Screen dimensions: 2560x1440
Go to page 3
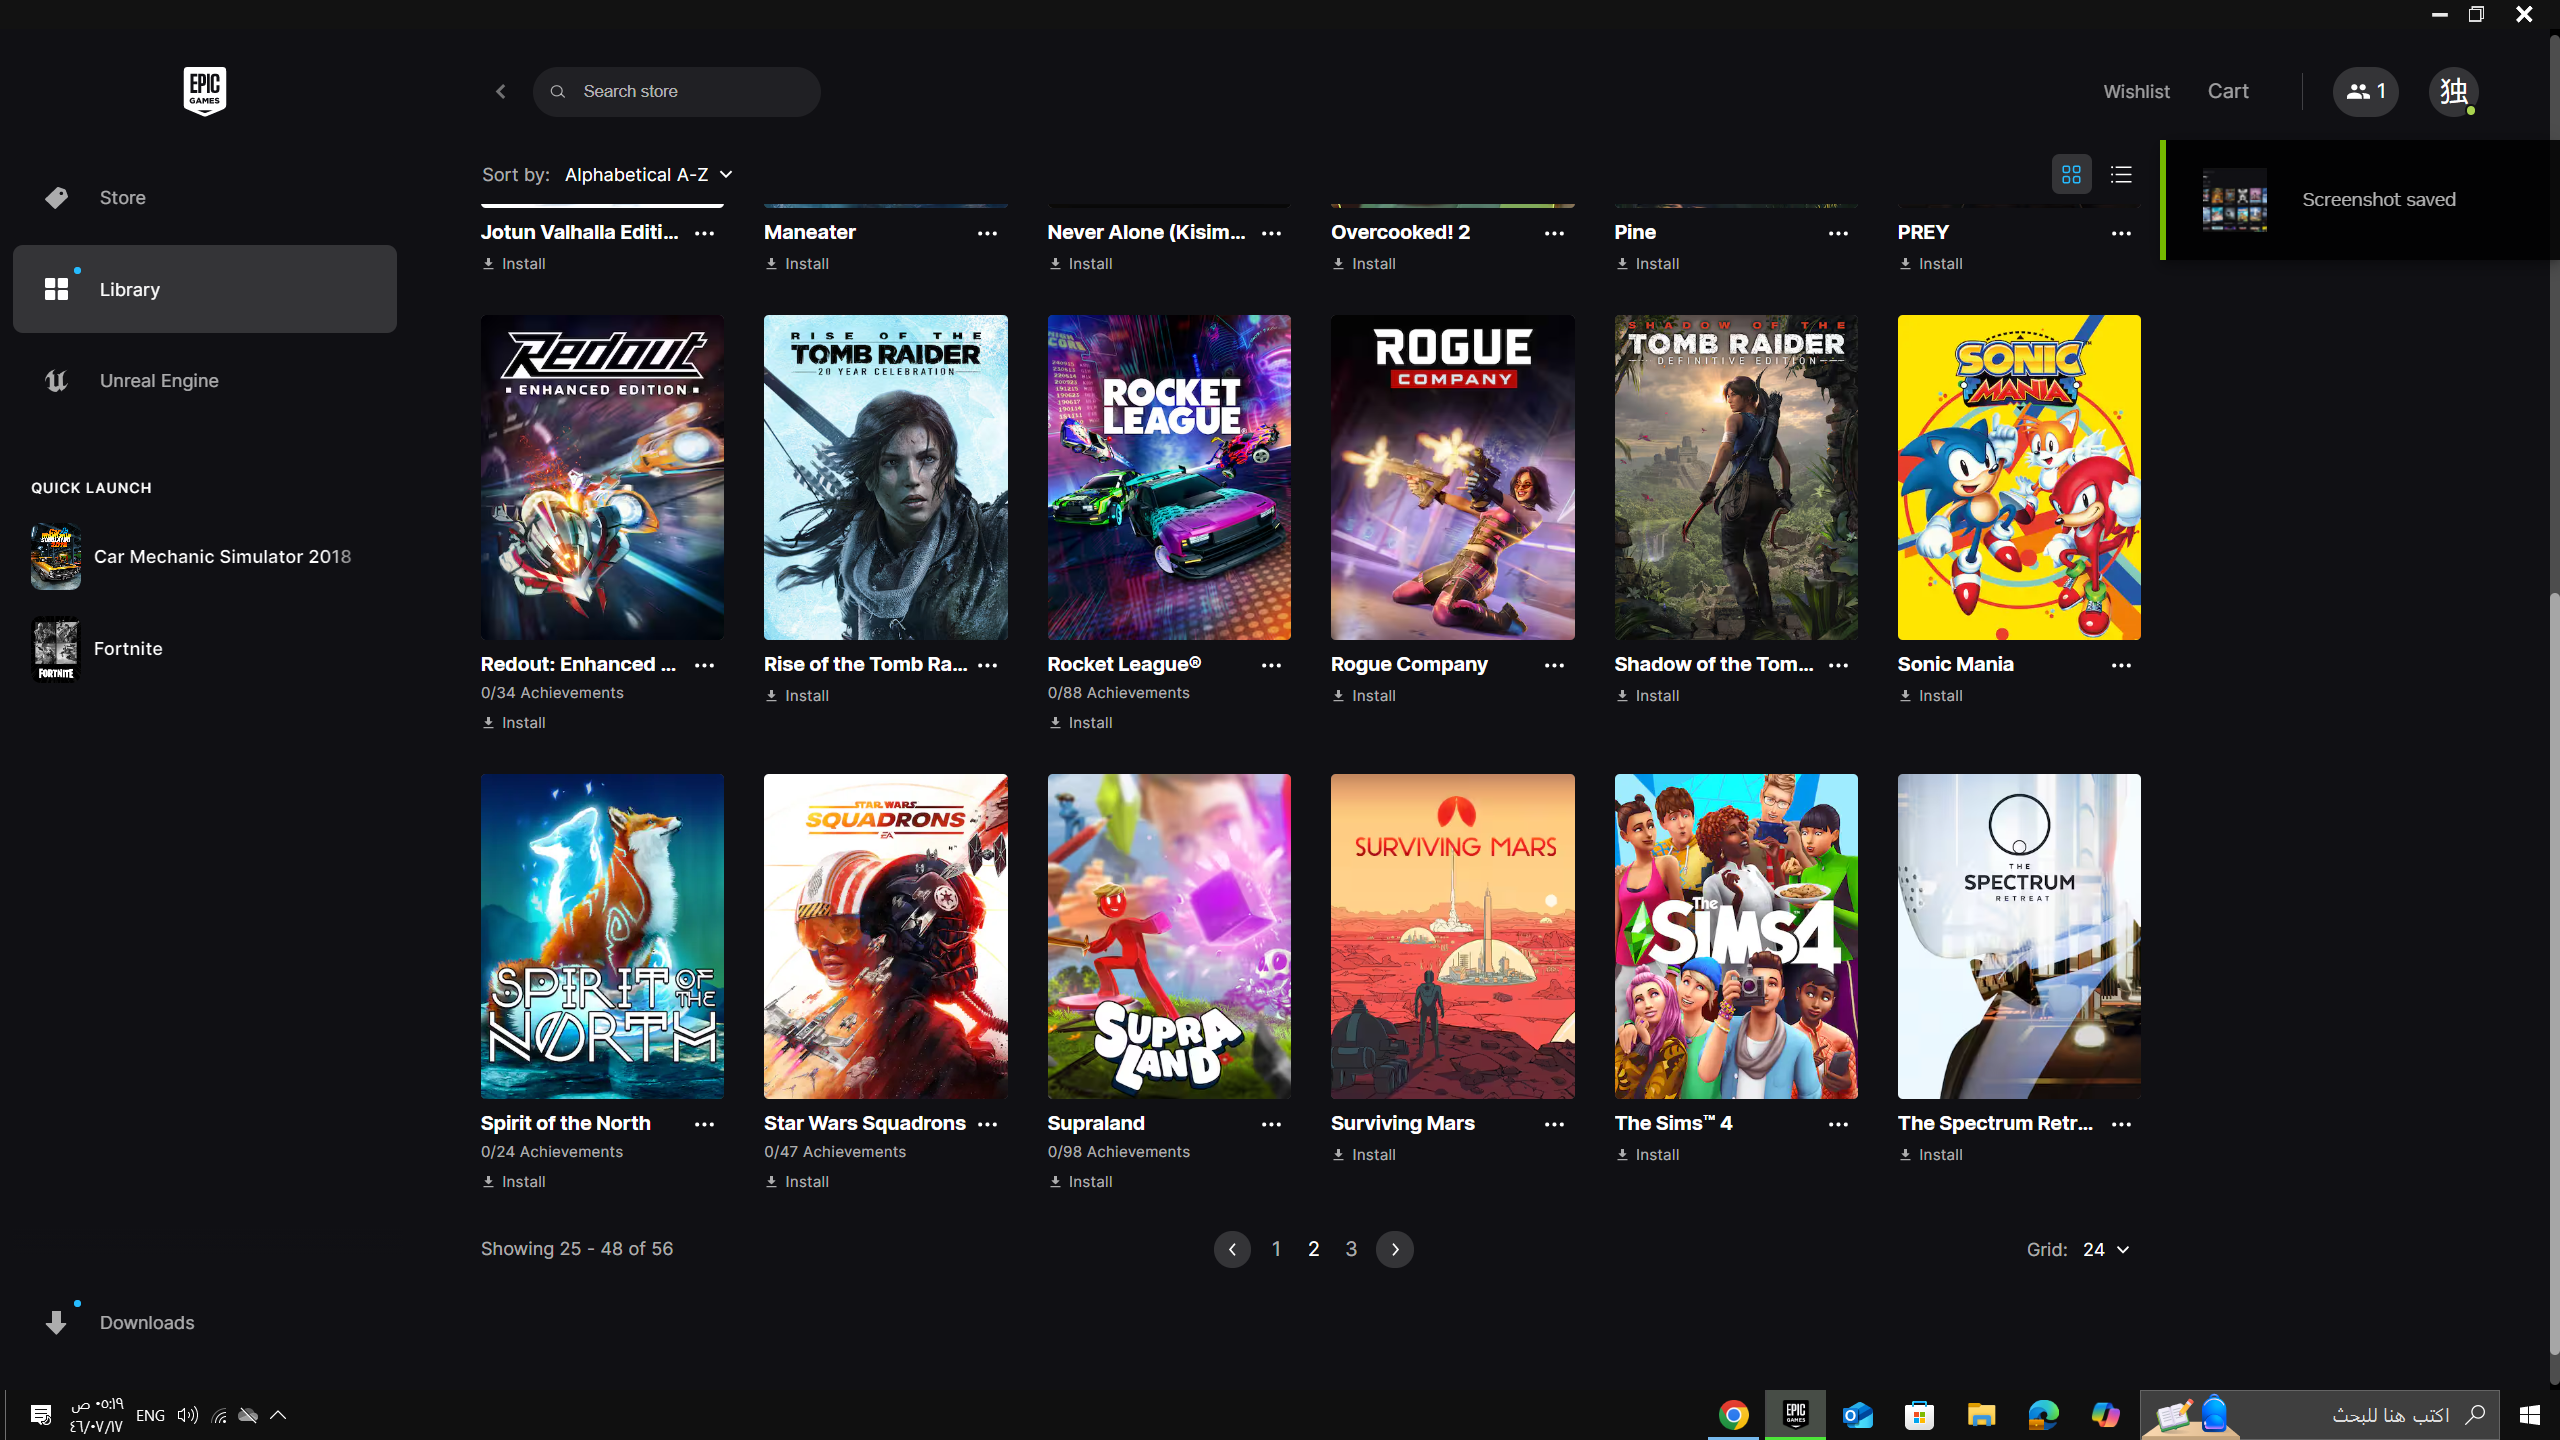click(1351, 1249)
